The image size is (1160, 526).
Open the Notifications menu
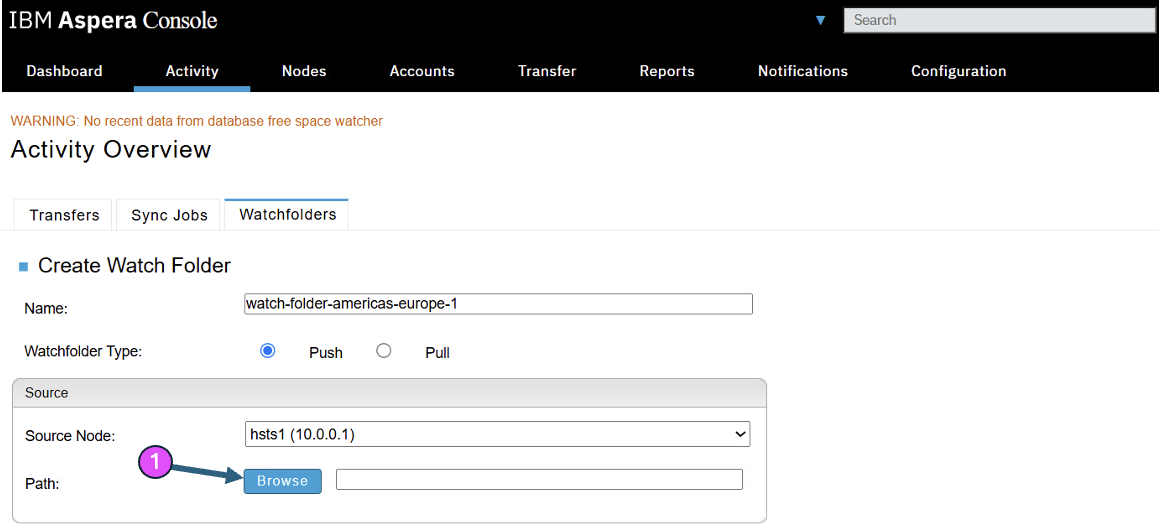803,72
